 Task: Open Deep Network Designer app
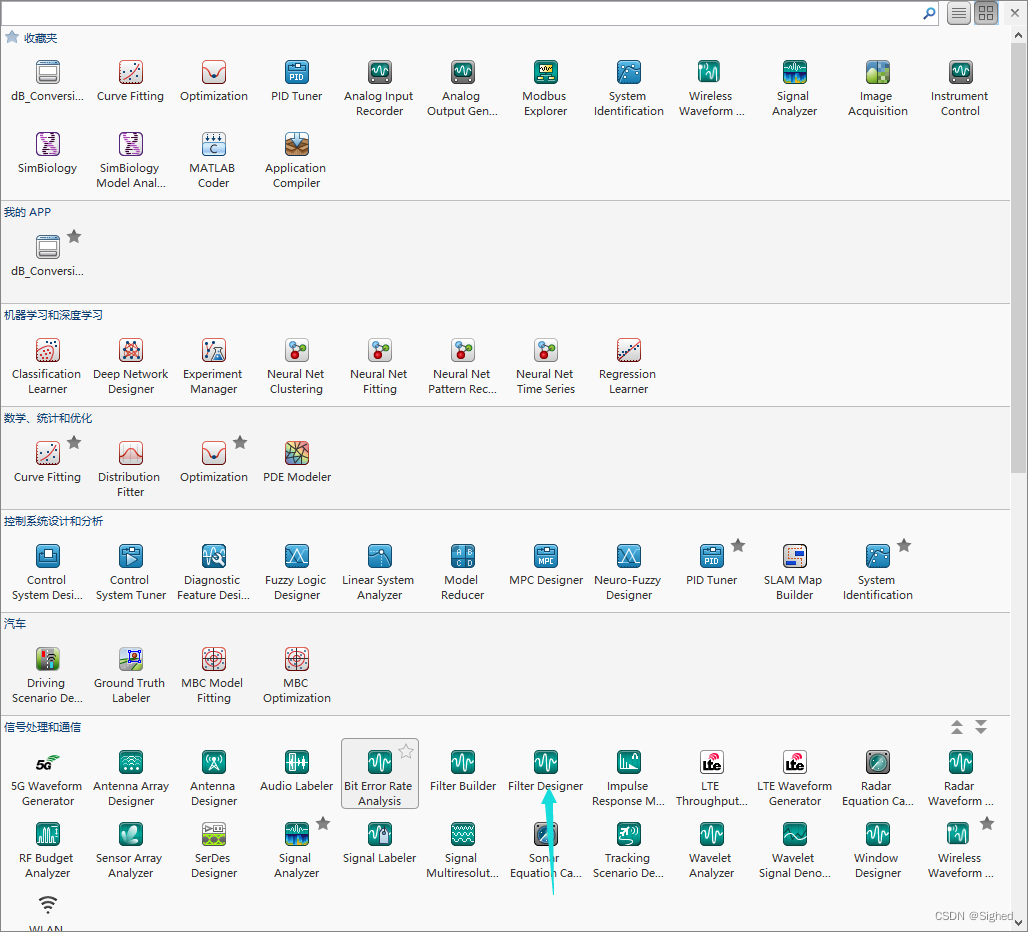[130, 366]
